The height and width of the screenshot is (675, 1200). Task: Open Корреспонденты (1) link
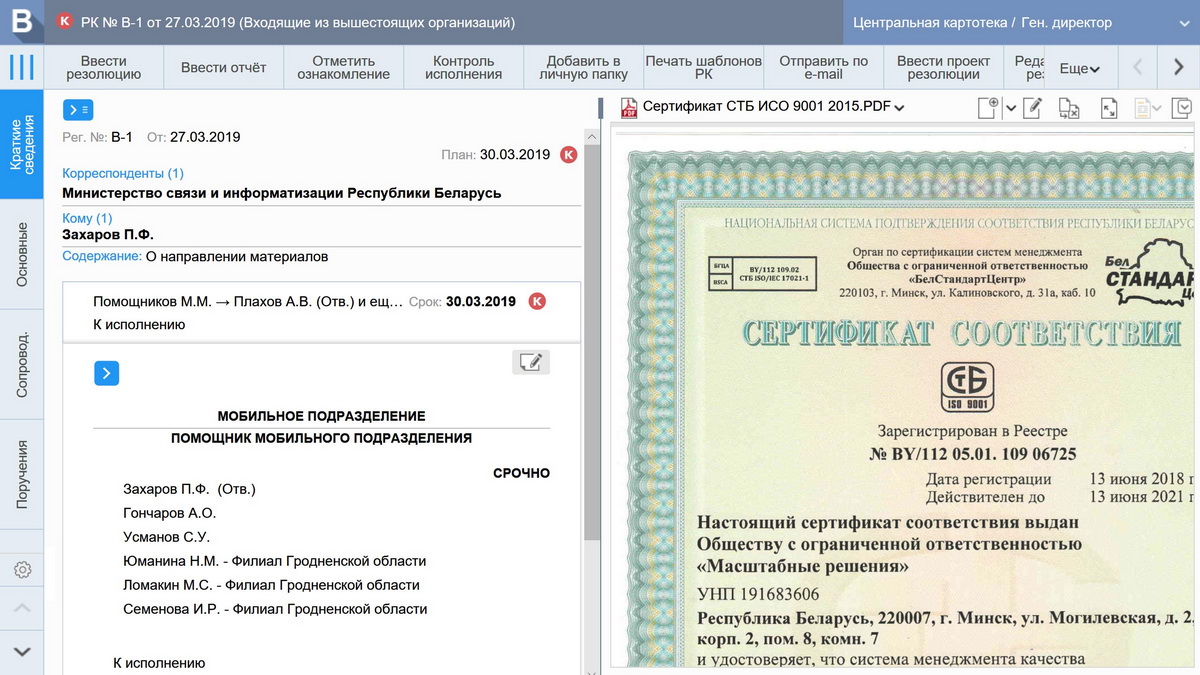pyautogui.click(x=123, y=173)
